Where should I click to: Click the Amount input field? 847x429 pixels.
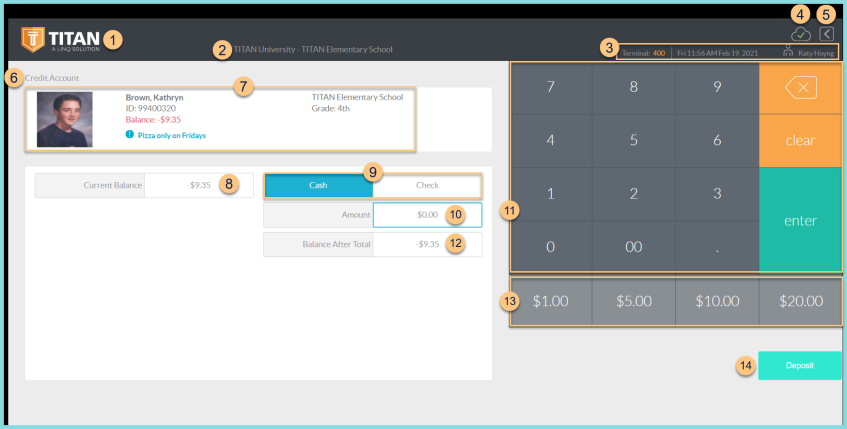click(x=427, y=215)
